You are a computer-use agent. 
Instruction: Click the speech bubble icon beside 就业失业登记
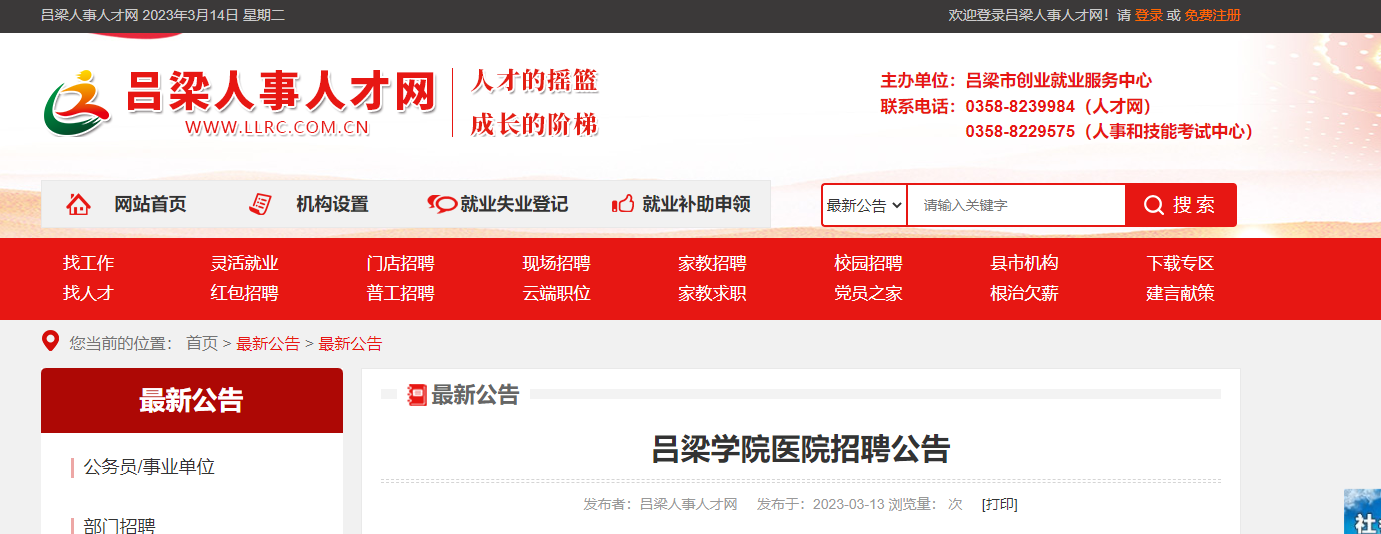tap(441, 204)
